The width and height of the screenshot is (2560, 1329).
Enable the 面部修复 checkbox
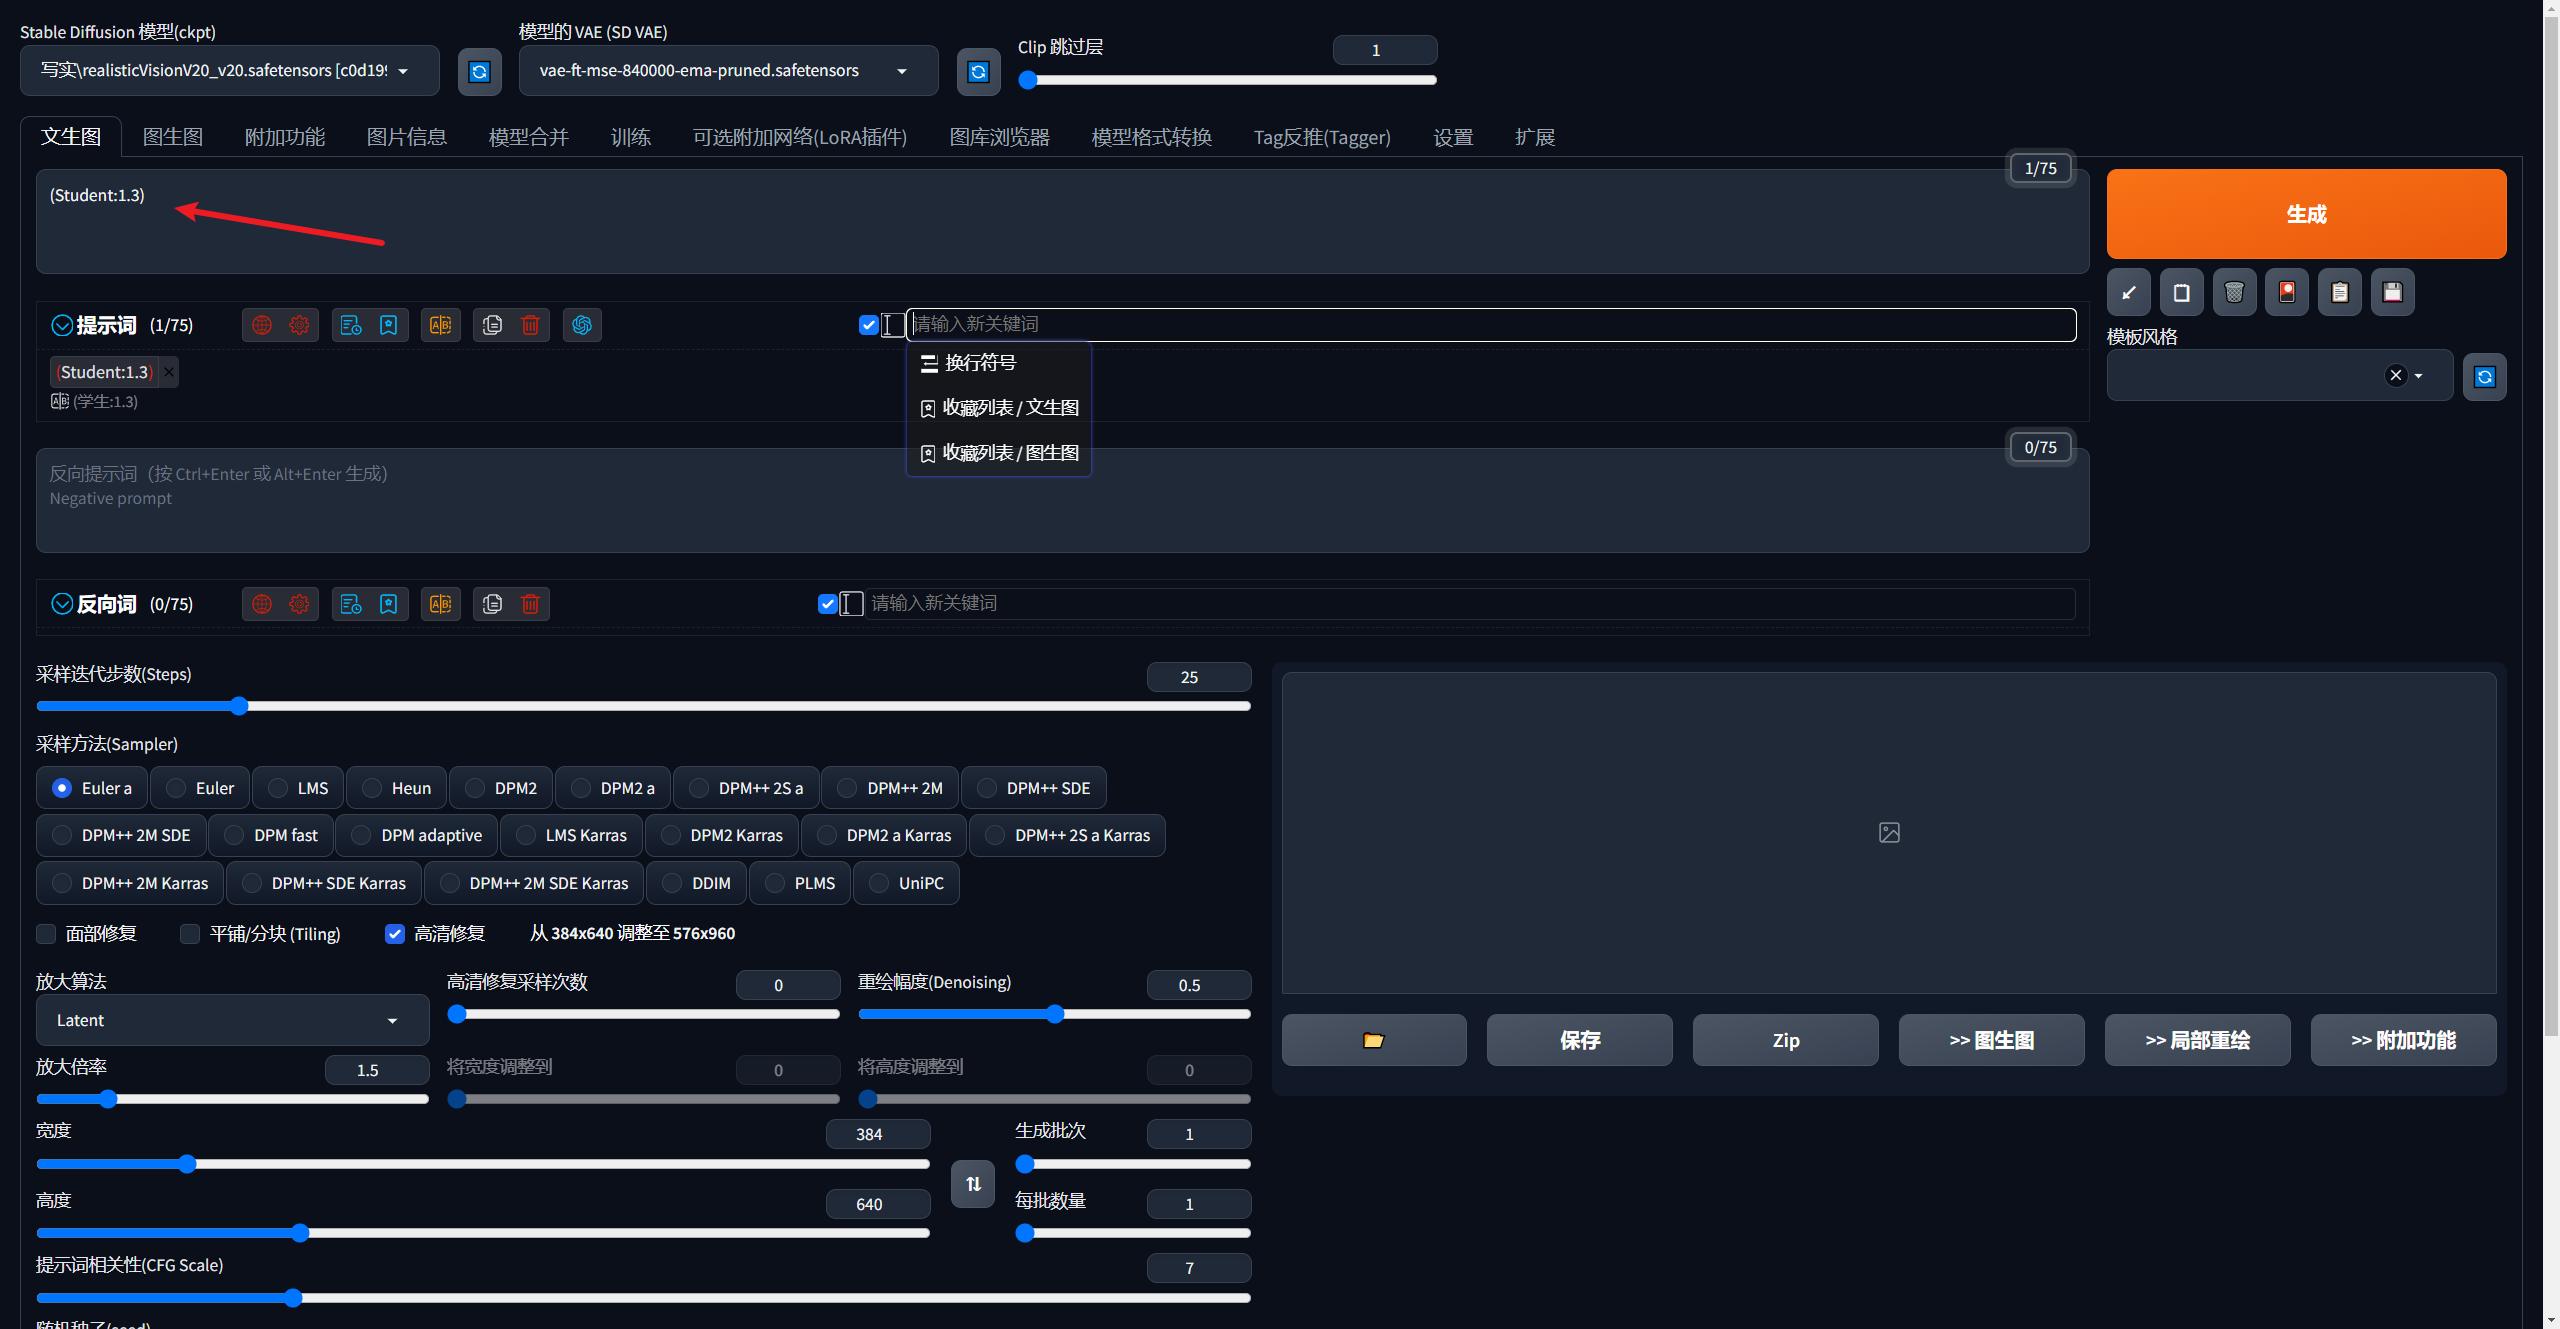coord(46,933)
